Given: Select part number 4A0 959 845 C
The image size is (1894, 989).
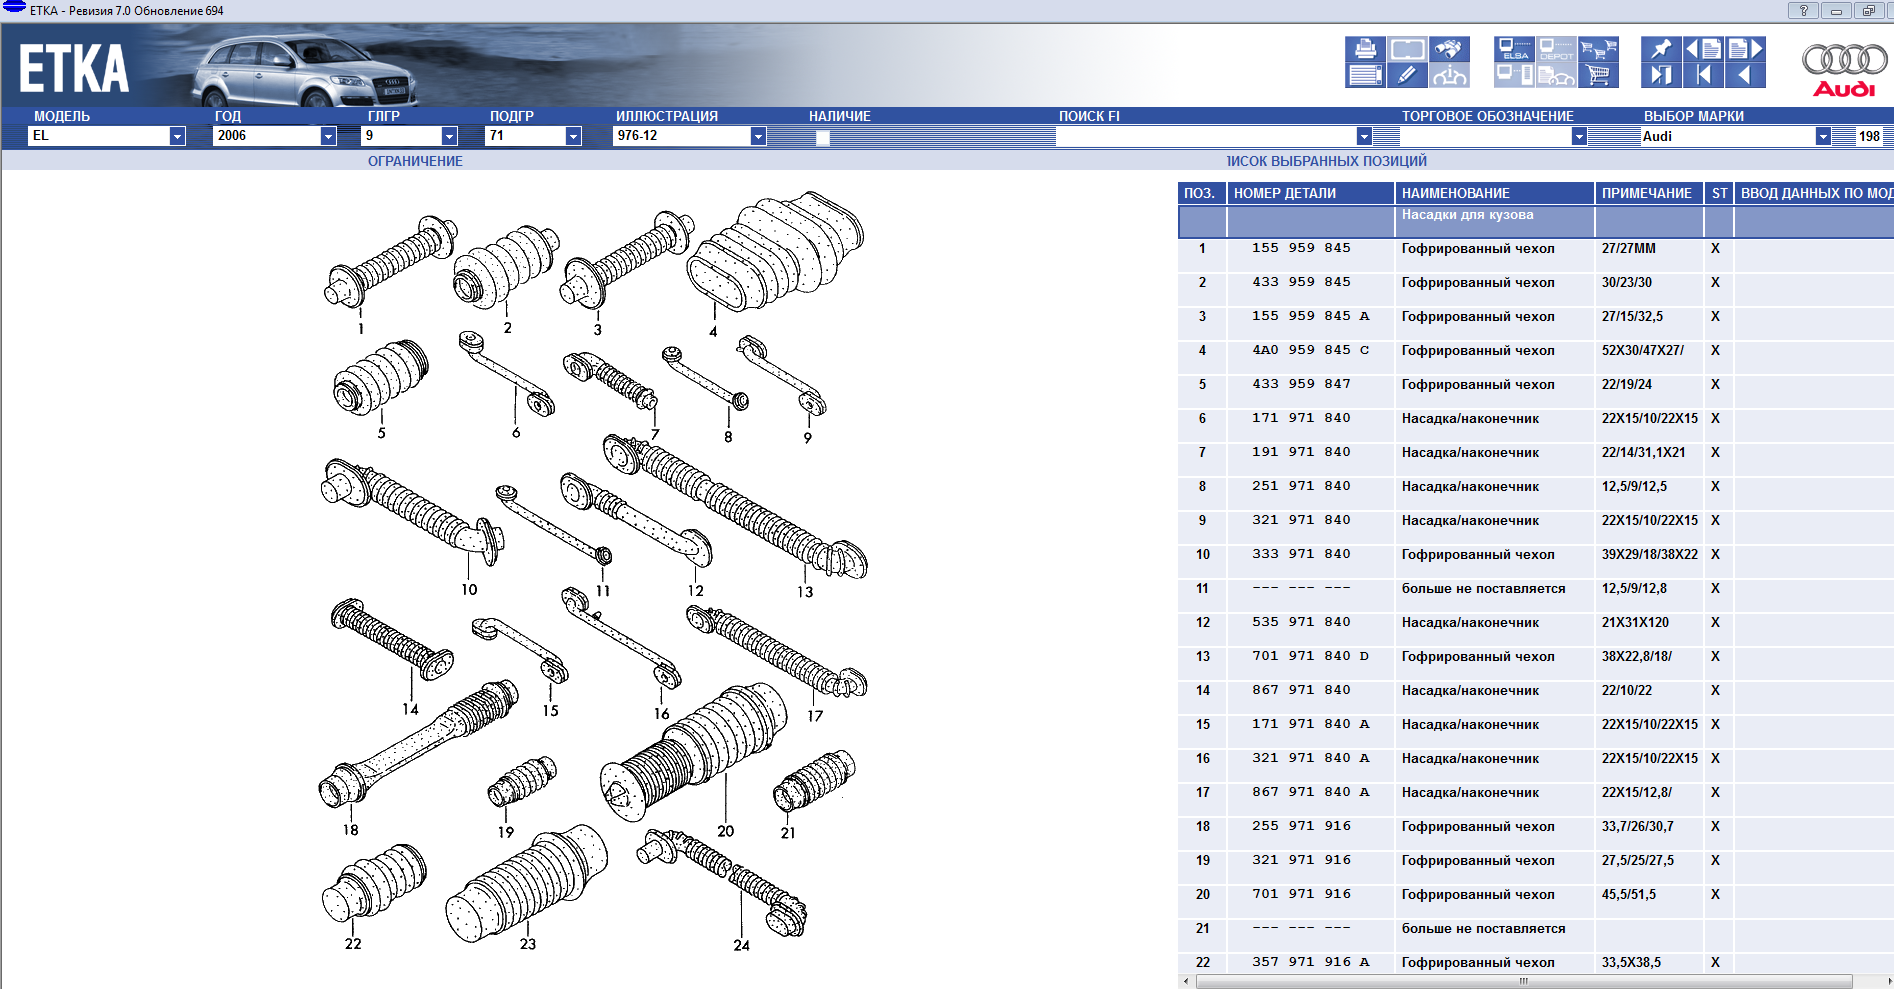Looking at the screenshot, I should click(x=1310, y=350).
